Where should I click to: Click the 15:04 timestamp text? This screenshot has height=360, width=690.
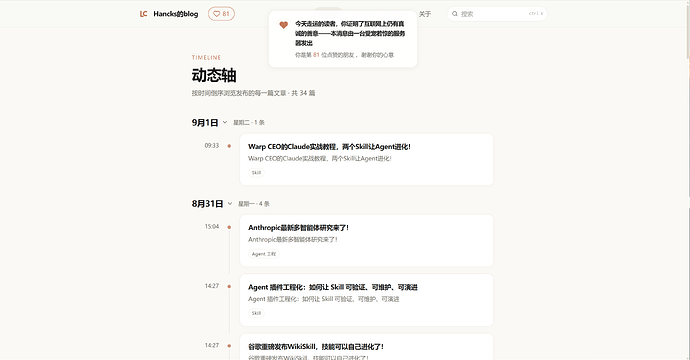tap(212, 227)
